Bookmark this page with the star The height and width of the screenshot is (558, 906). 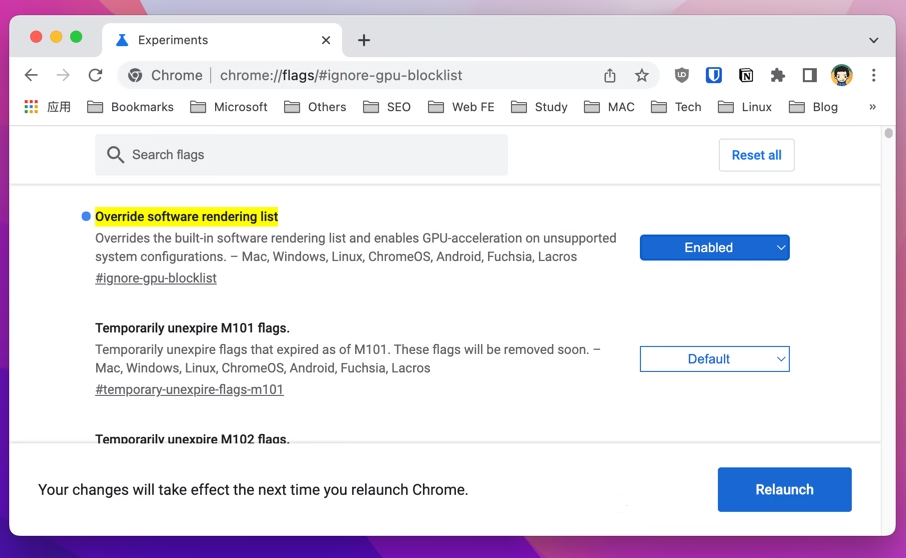click(641, 75)
